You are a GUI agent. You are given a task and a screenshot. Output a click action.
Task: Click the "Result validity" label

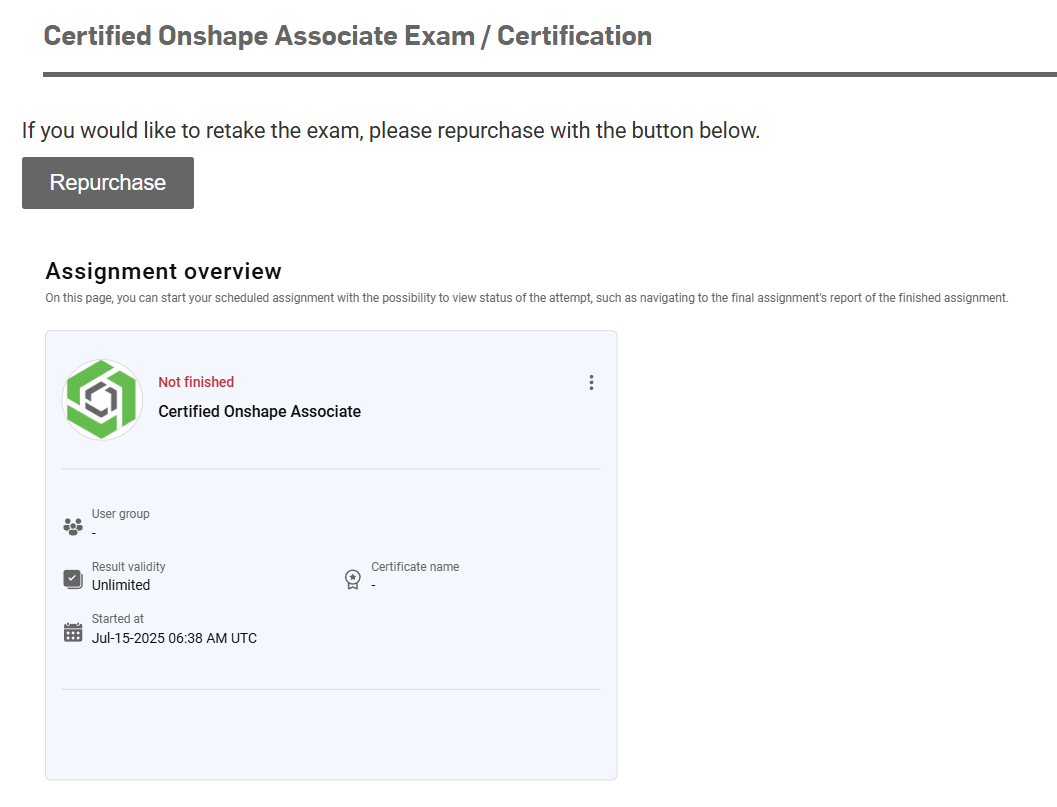coord(128,567)
